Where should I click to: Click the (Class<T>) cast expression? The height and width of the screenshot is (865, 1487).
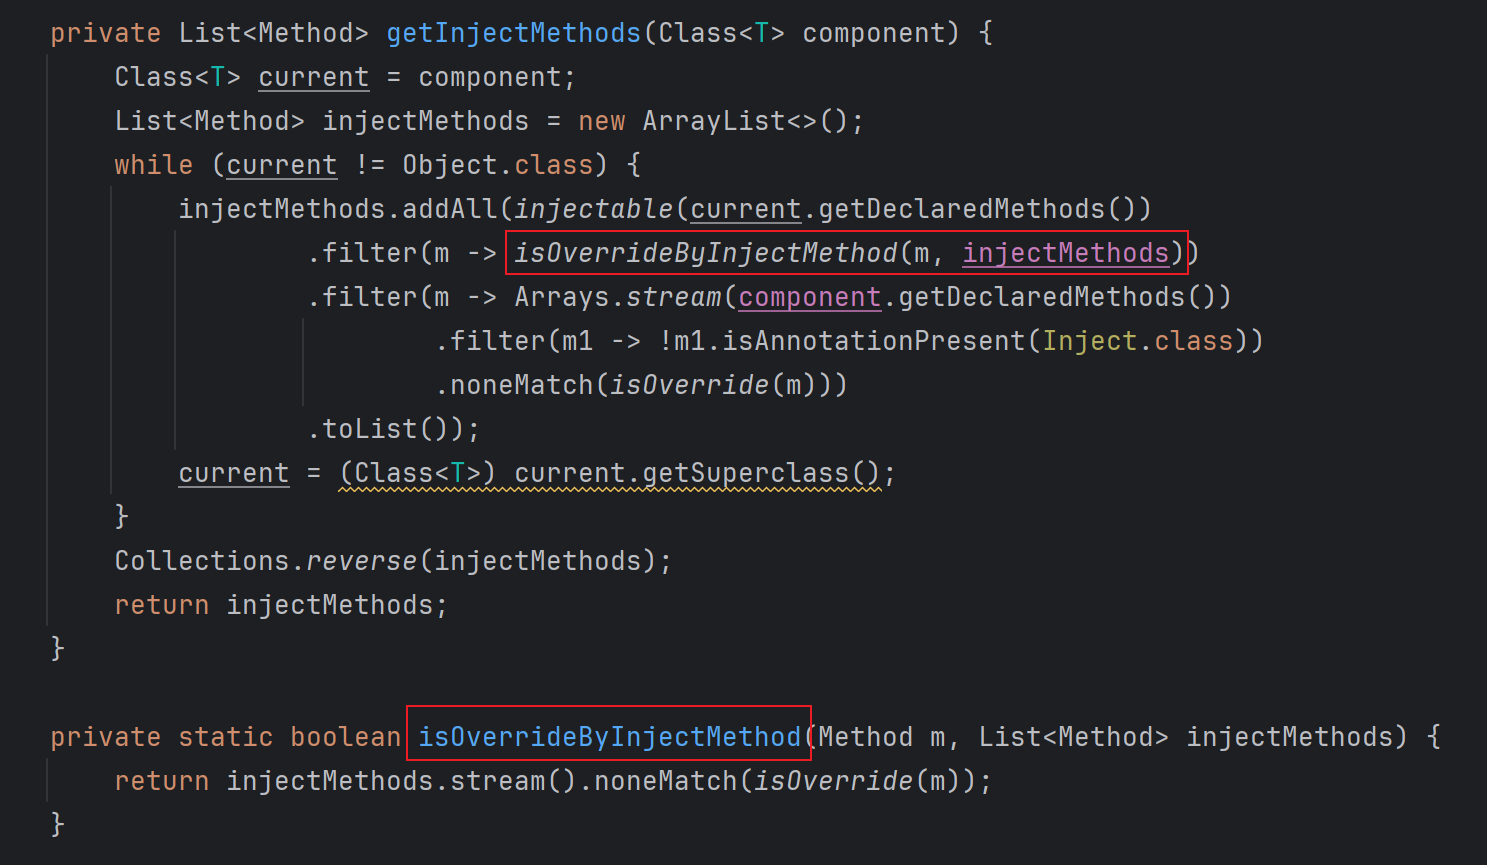(417, 473)
